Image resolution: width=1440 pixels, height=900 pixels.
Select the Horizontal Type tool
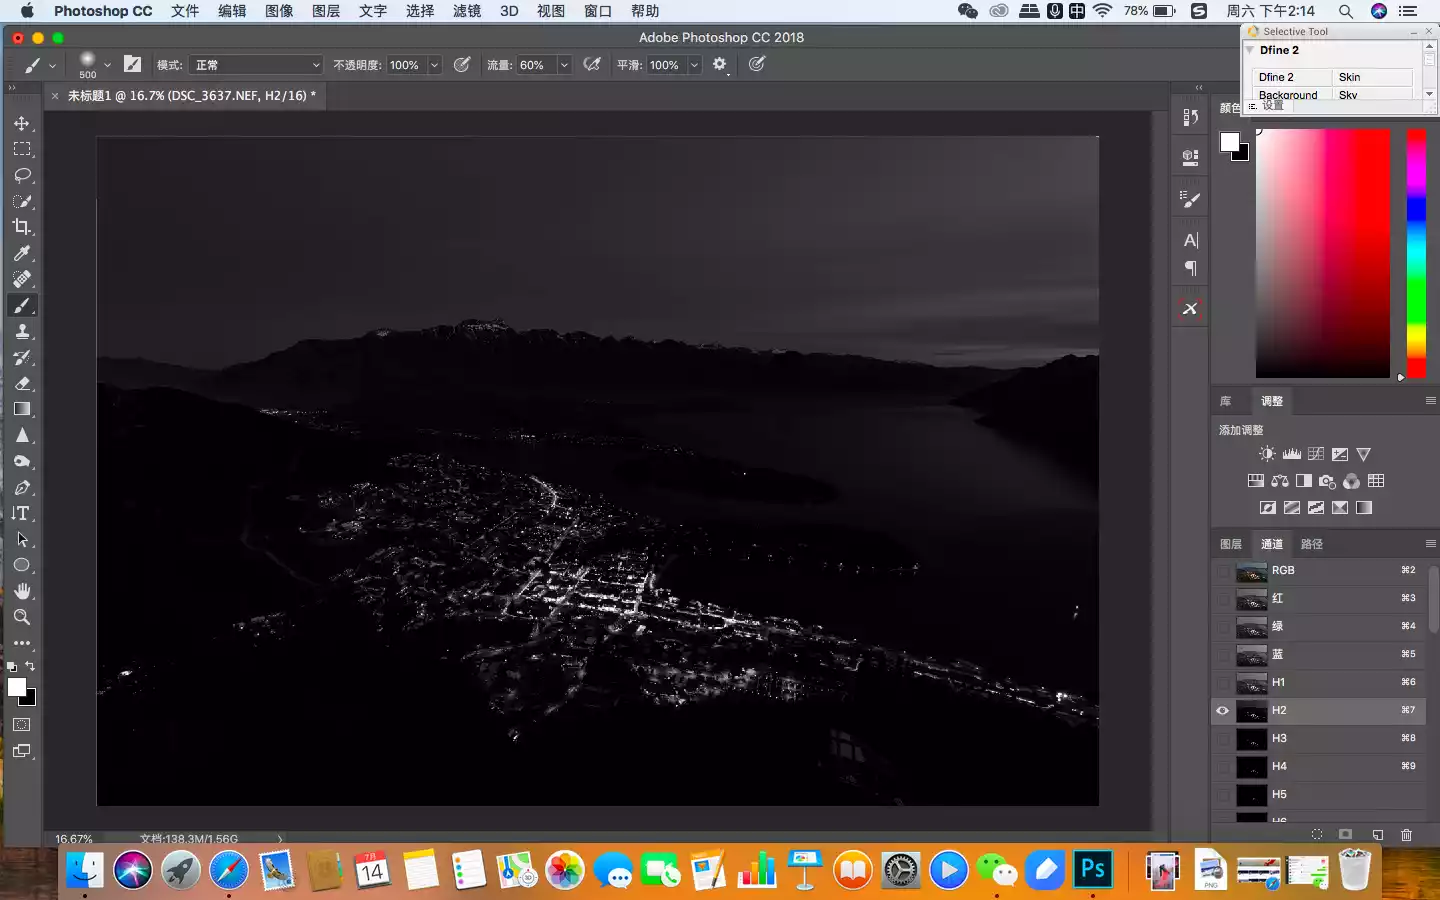tap(22, 513)
